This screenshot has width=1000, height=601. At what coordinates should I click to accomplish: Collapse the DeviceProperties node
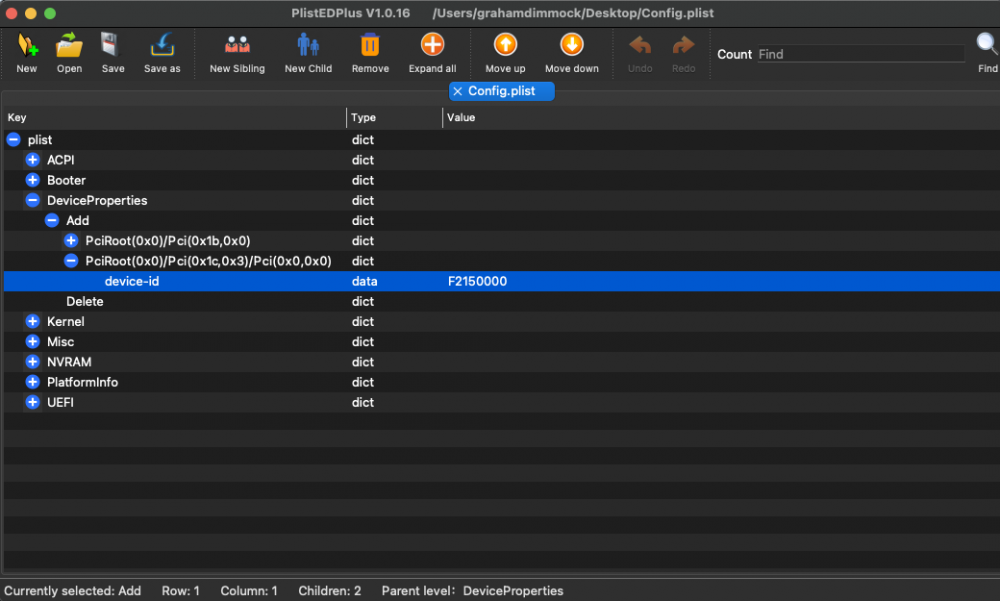33,200
